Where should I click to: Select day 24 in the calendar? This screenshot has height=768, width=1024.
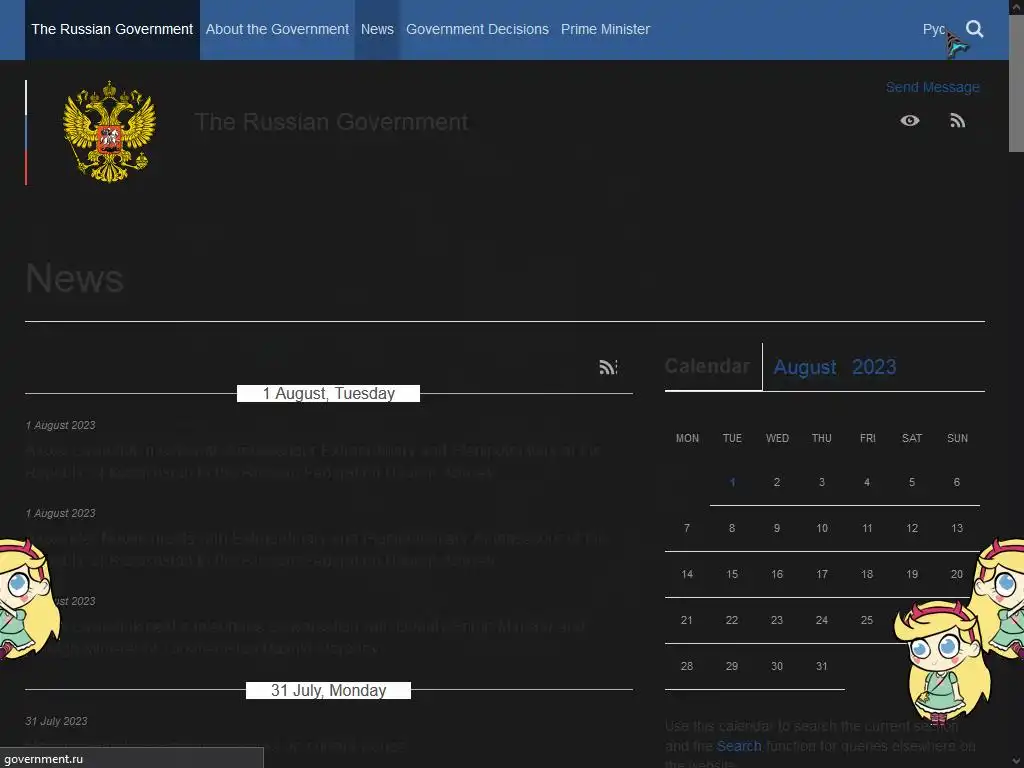point(822,620)
